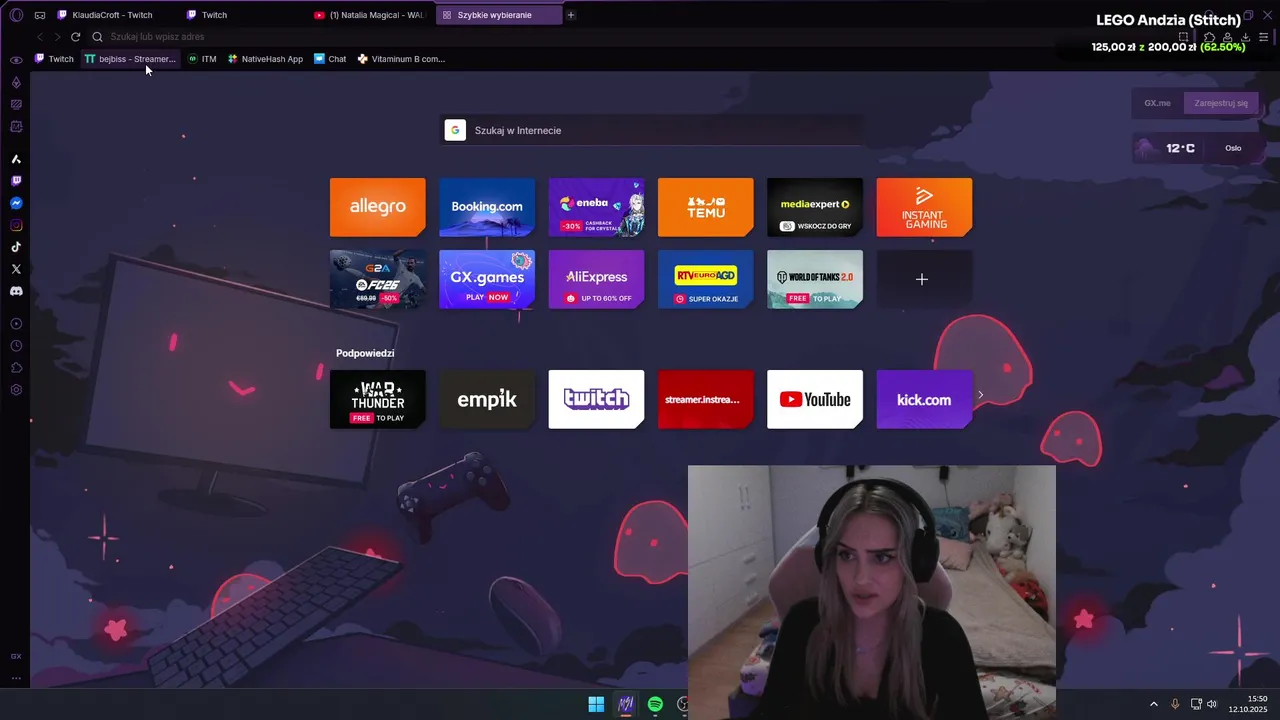This screenshot has height=720, width=1280.
Task: Open the Booking.com speed dial tile
Action: pos(487,207)
